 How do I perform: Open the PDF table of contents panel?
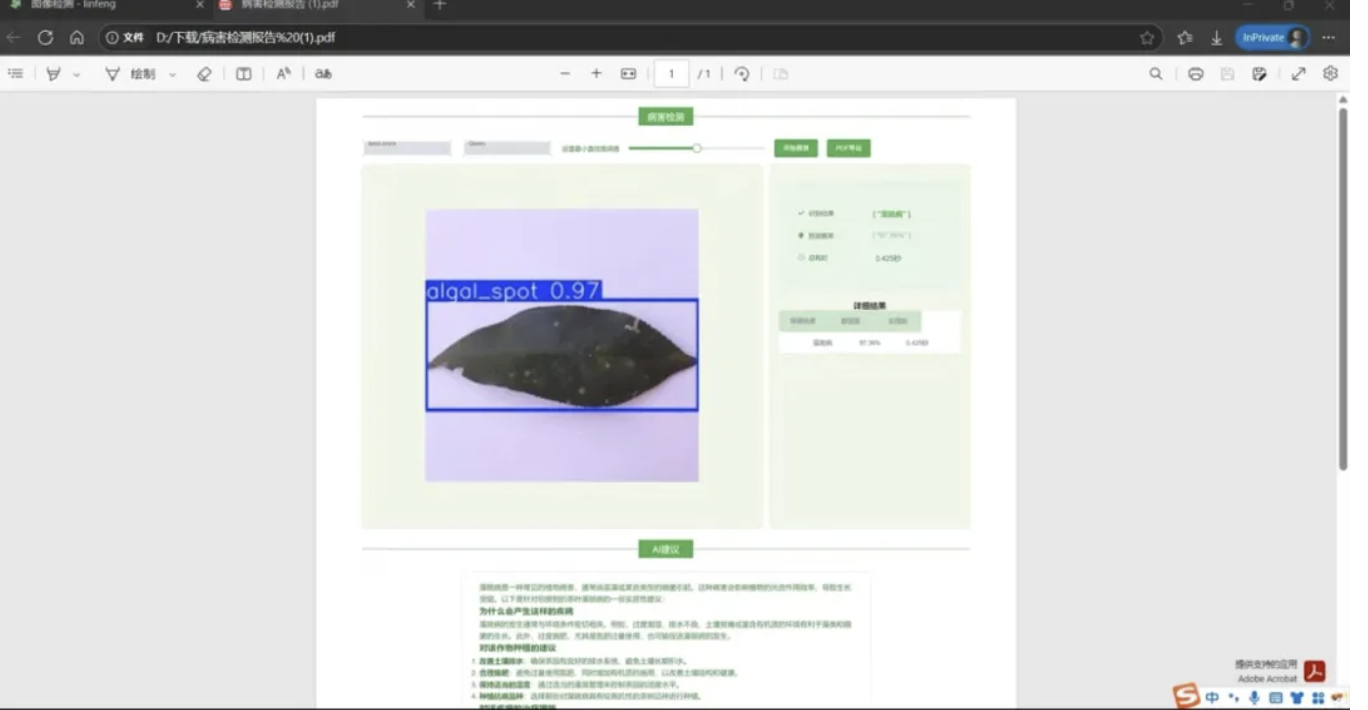(15, 74)
